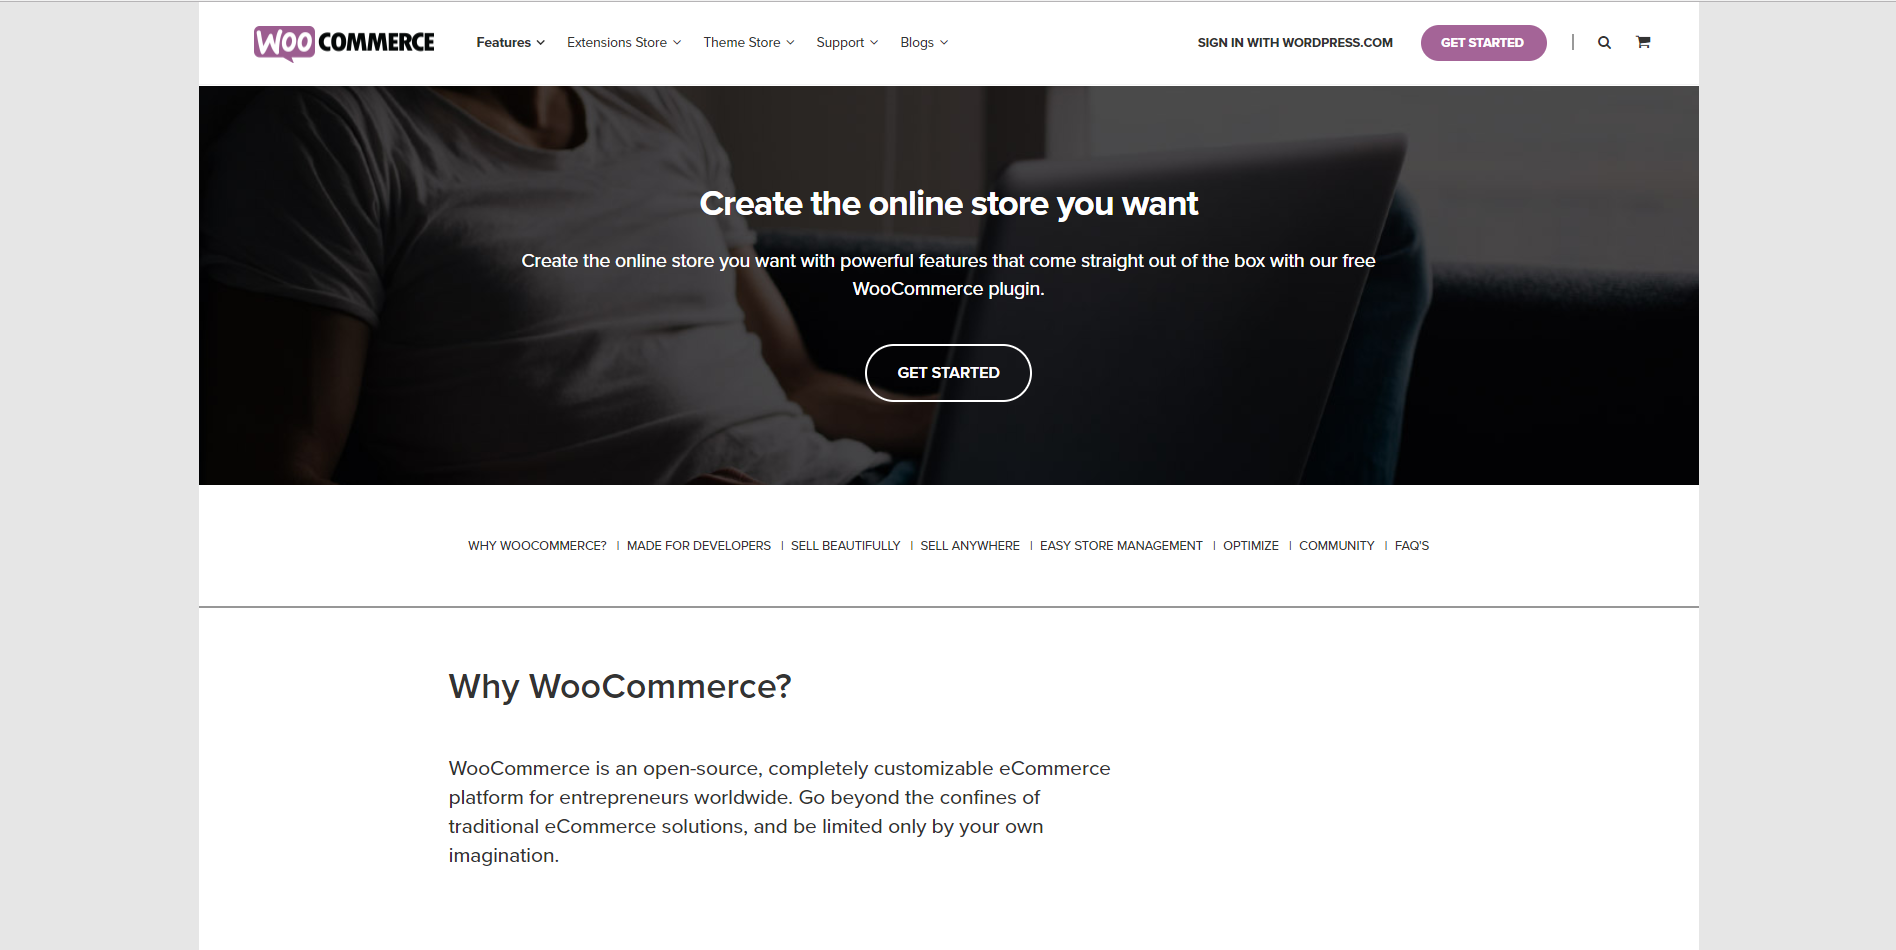Jump to Why WooCommerce? section
Viewport: 1896px width, 950px height.
point(537,546)
